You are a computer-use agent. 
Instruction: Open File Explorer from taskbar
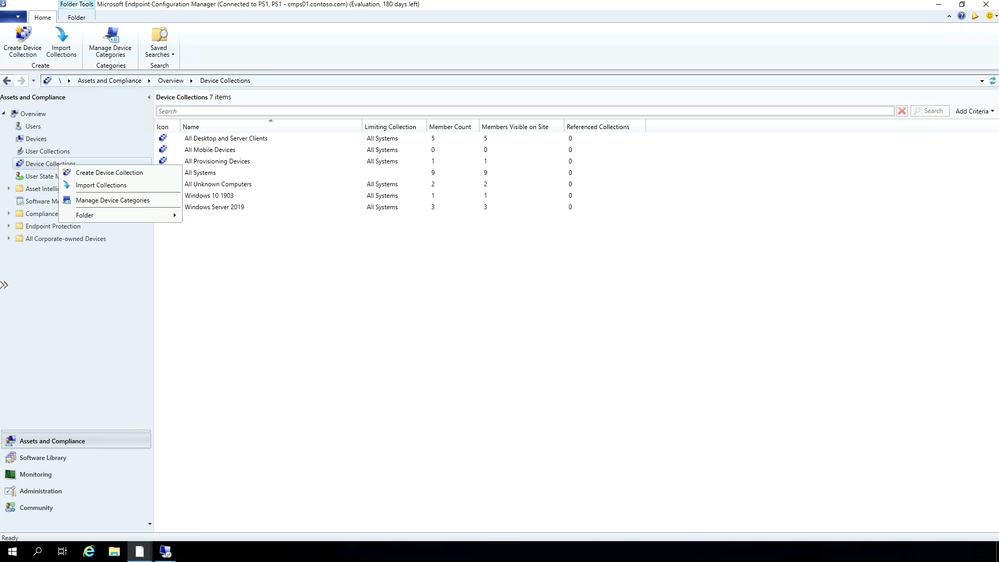[x=114, y=552]
